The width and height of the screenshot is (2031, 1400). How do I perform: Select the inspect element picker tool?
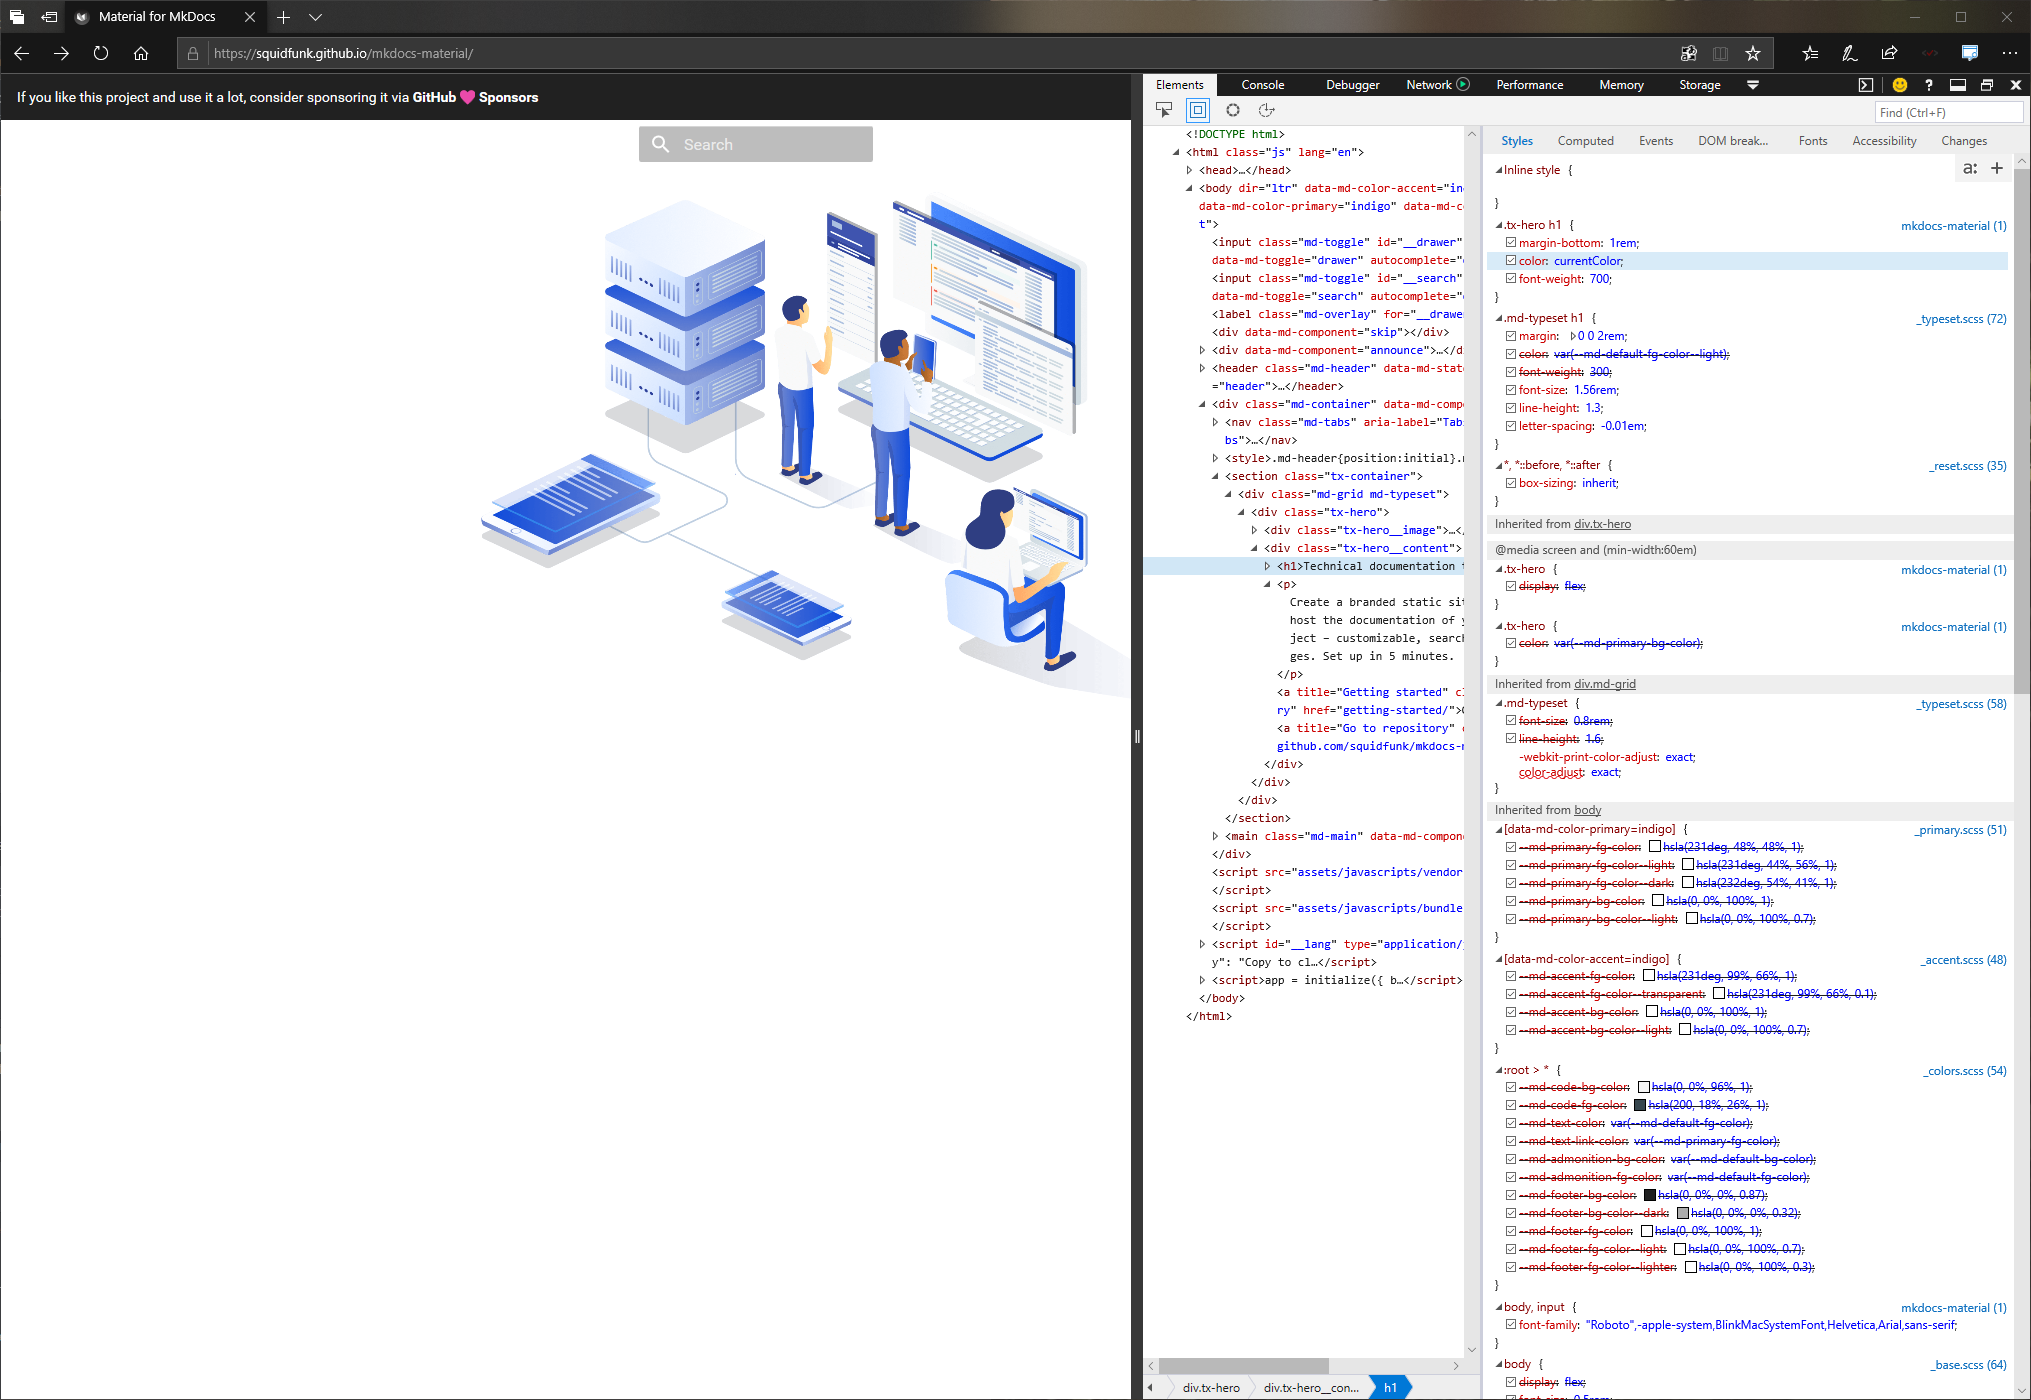1164,110
